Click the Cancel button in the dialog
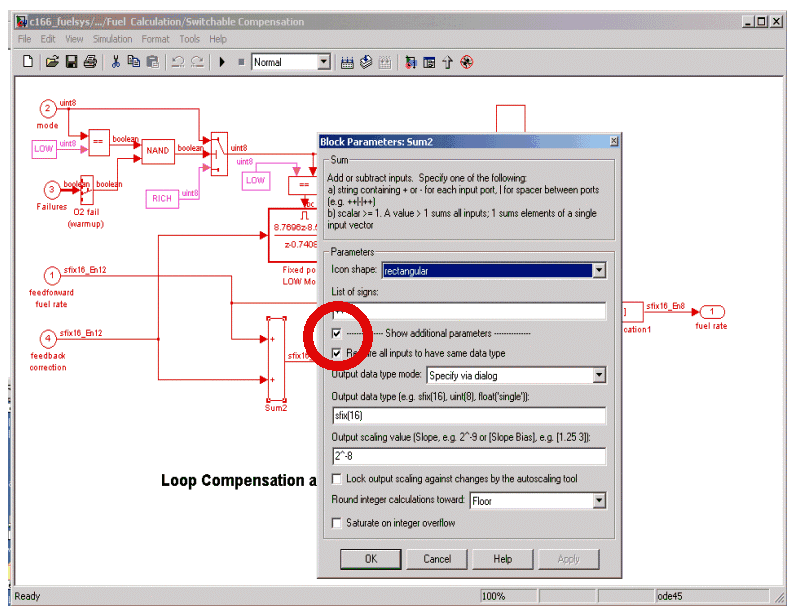 (x=436, y=559)
